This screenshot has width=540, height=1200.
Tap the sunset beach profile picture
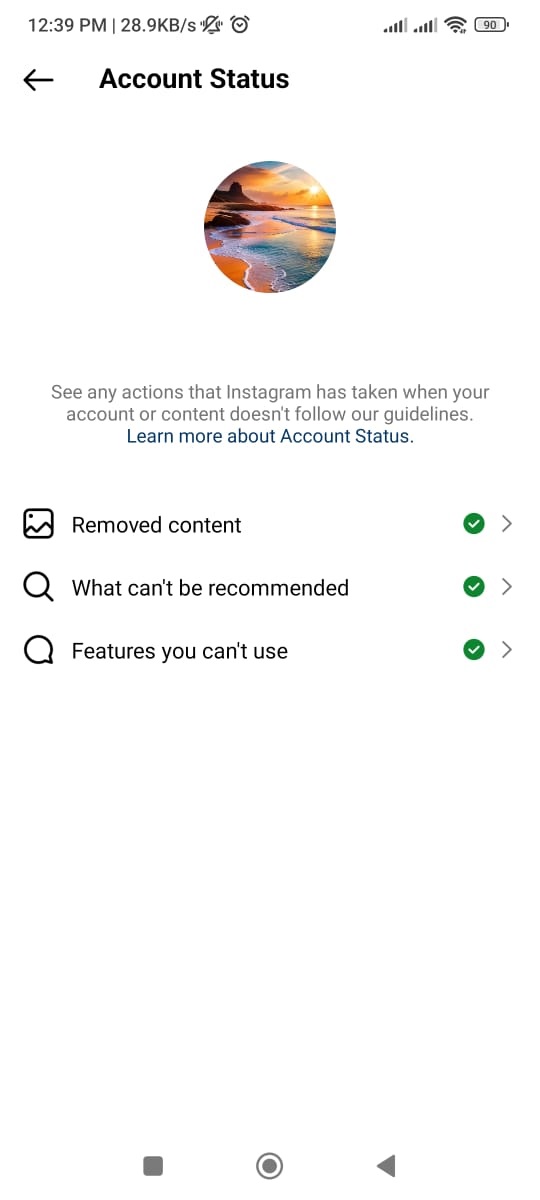click(x=270, y=226)
